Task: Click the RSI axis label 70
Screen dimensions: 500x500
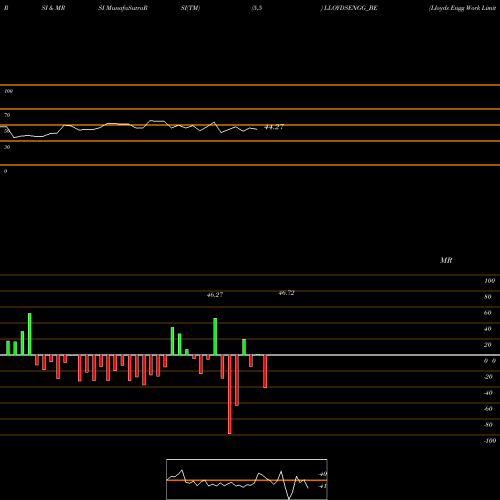Action: 7,115
